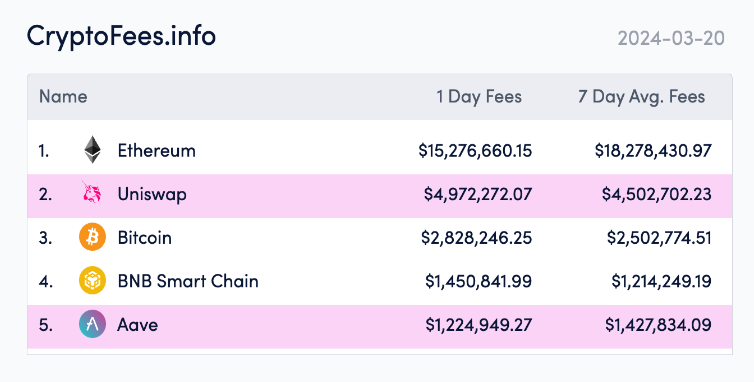The image size is (754, 382).
Task: Click the Aave ghost logo icon
Action: (92, 324)
